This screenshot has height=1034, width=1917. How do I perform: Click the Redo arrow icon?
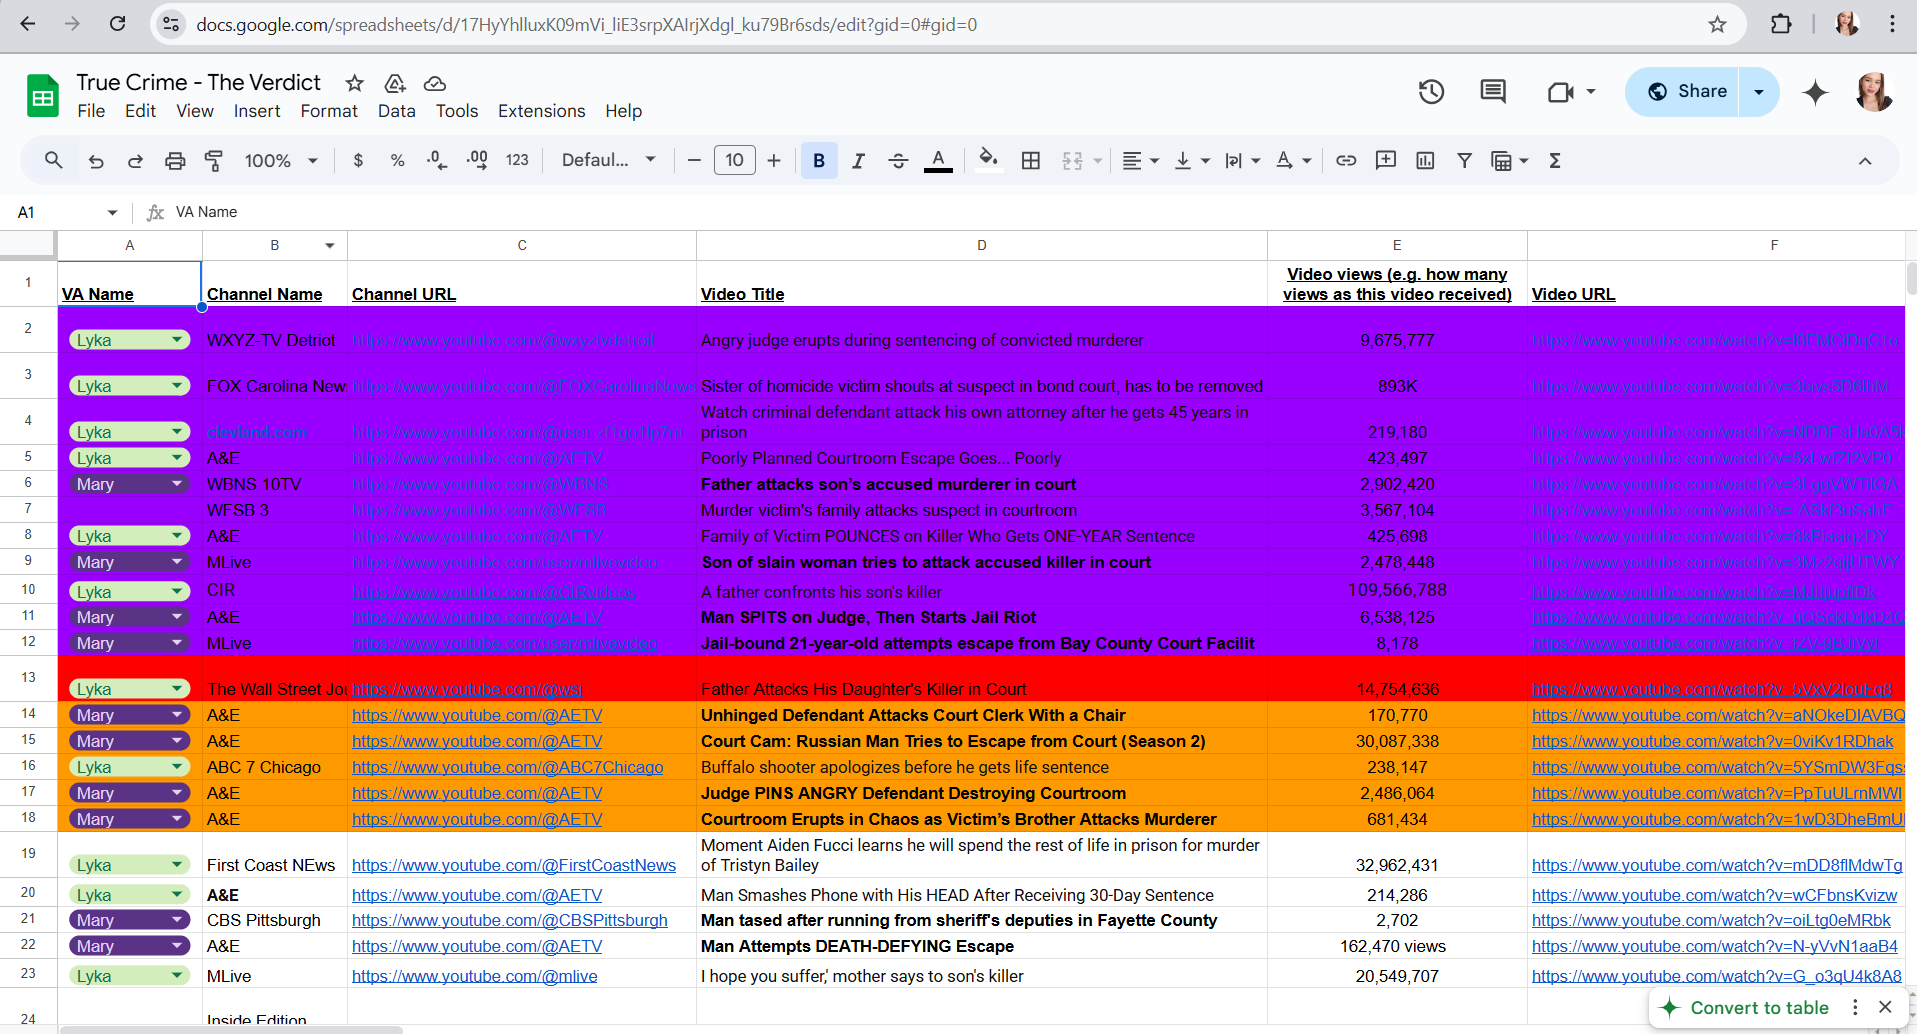coord(135,160)
